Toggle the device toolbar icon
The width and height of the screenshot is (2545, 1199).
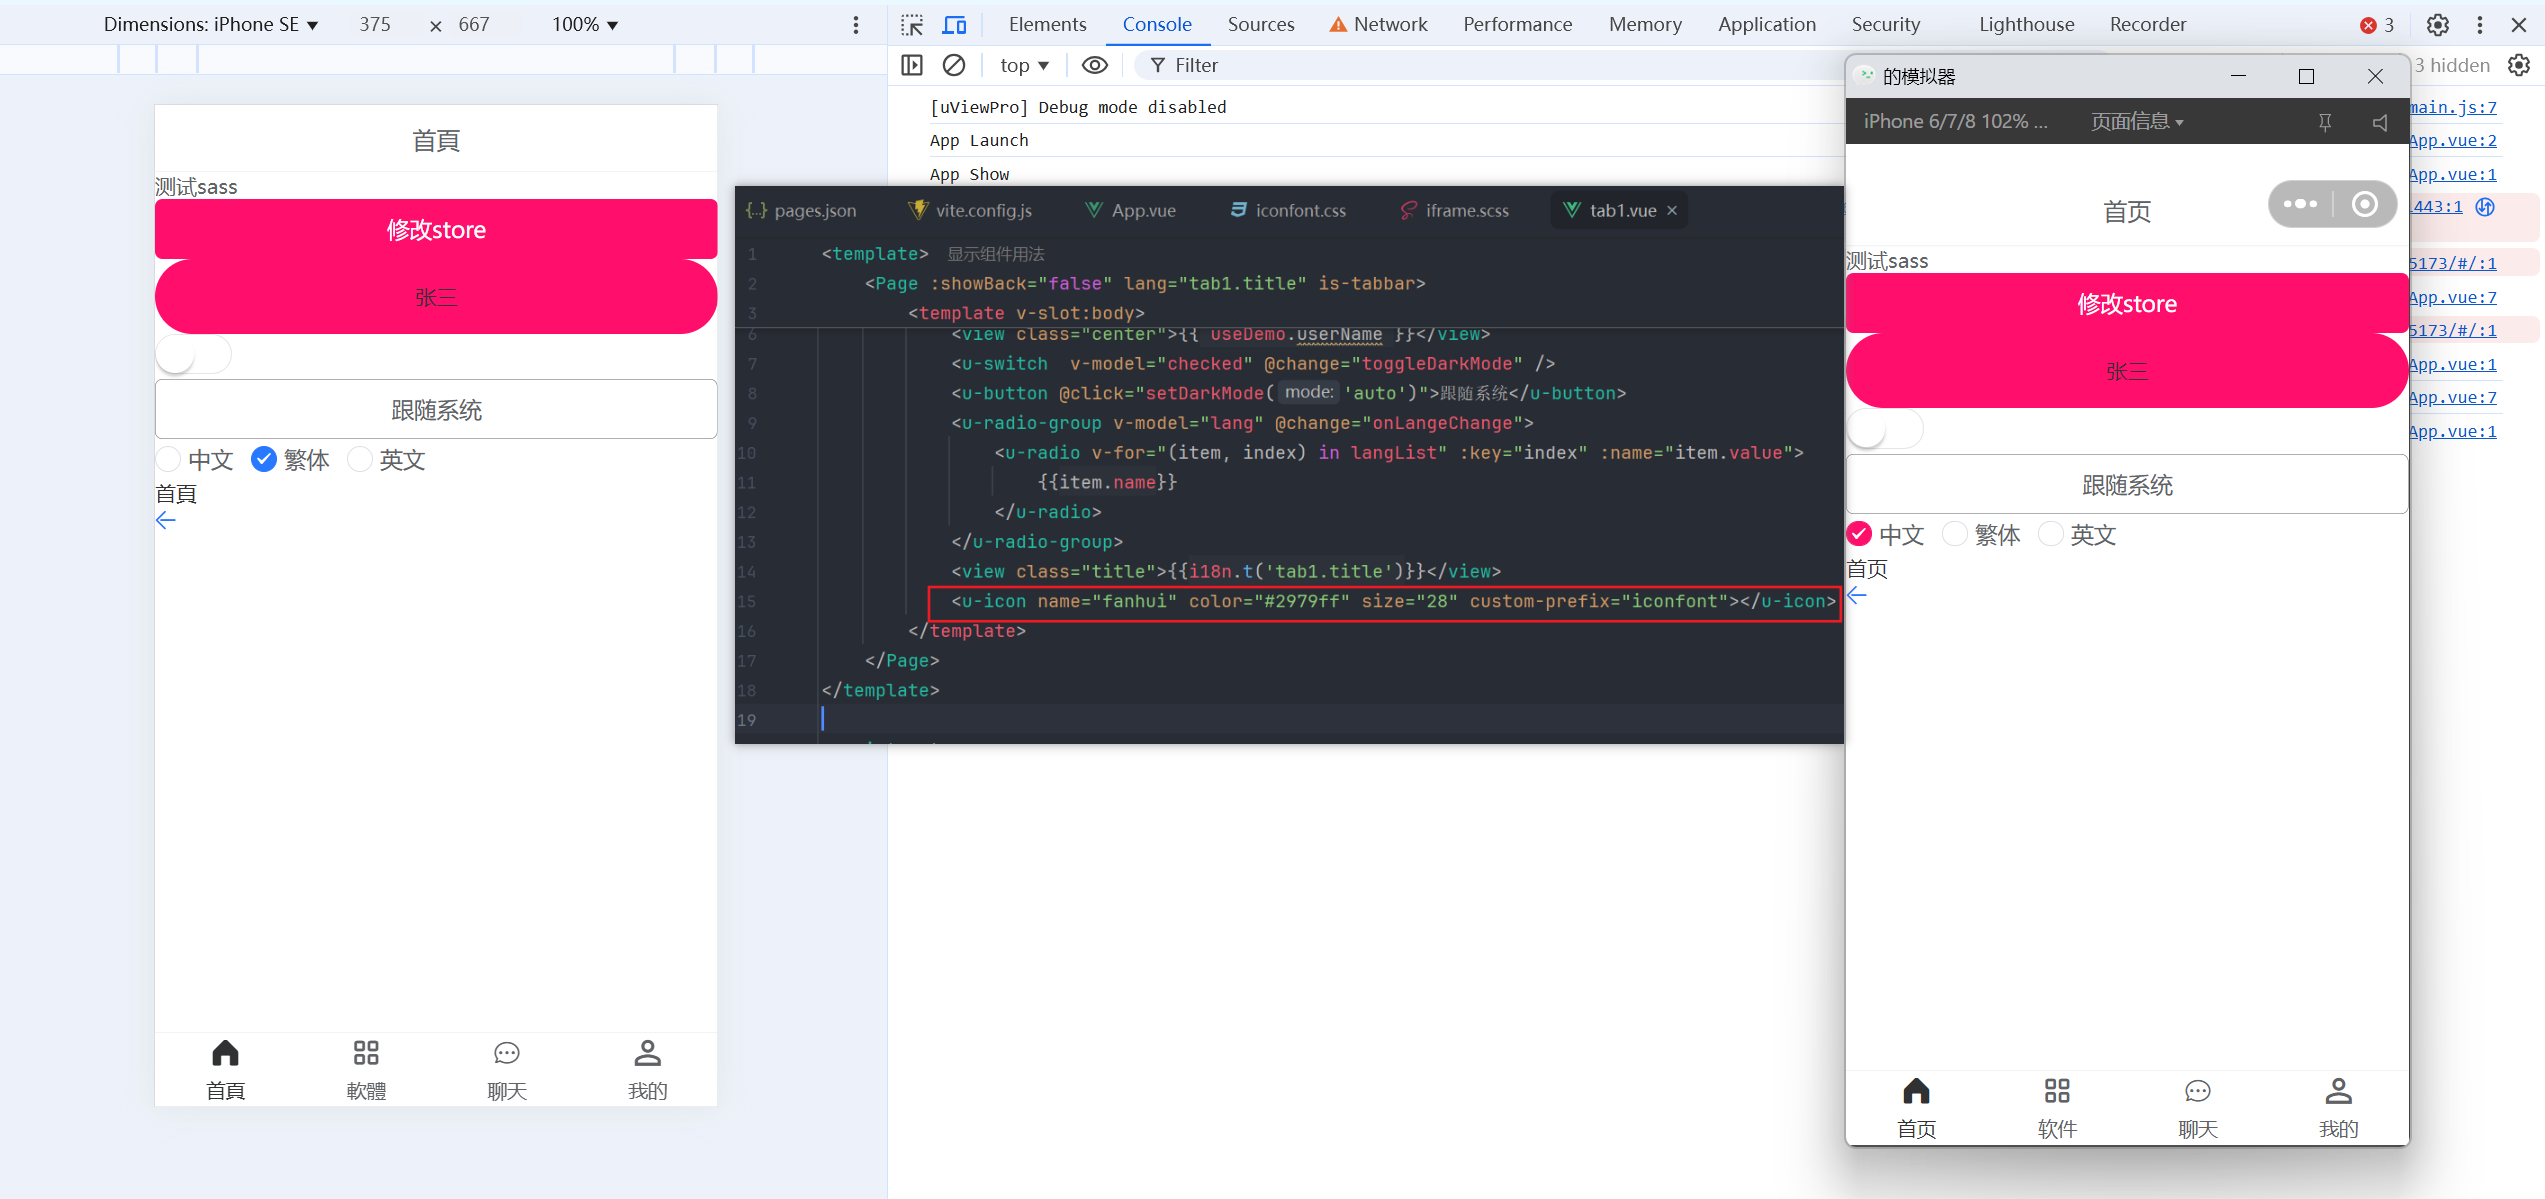click(954, 24)
